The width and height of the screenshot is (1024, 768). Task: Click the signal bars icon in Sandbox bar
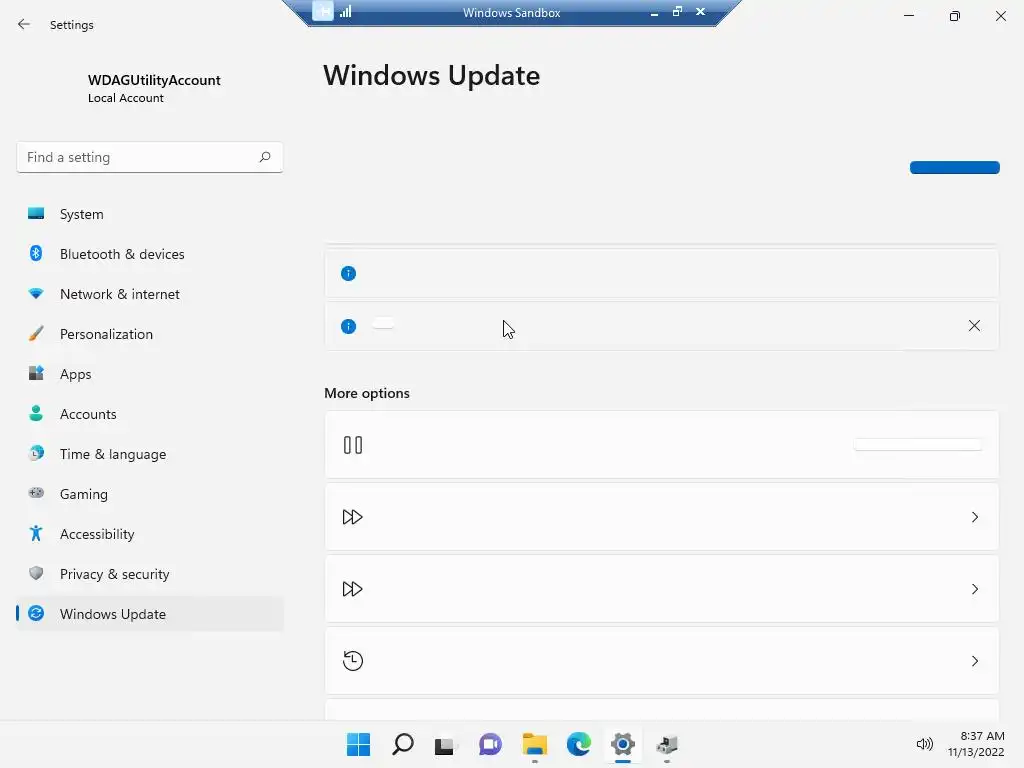[345, 11]
